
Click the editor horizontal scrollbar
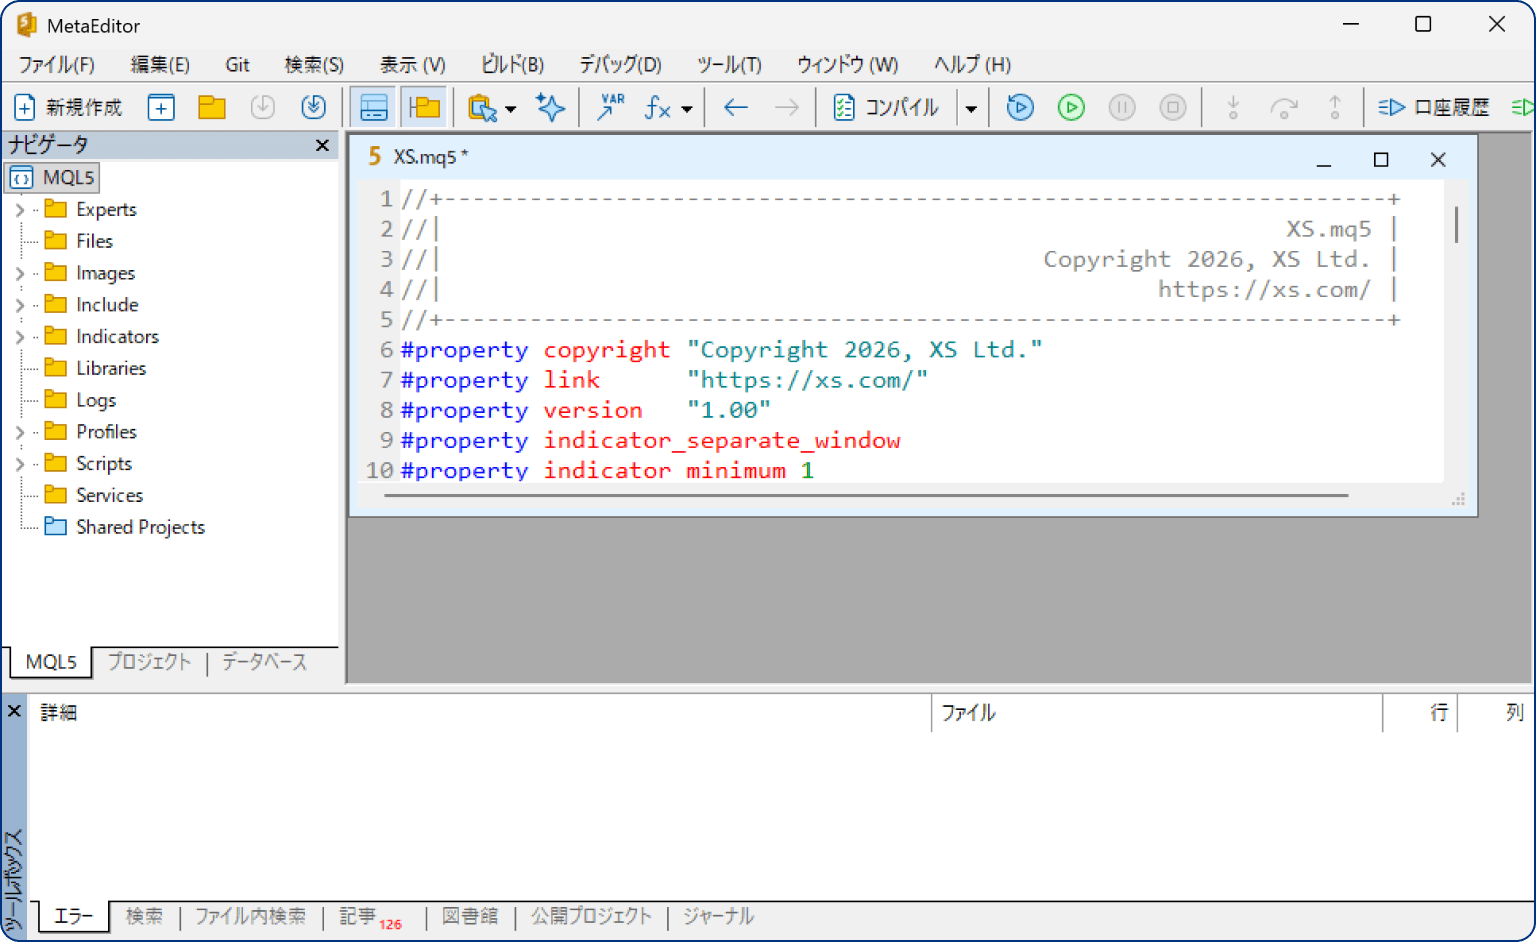point(866,495)
